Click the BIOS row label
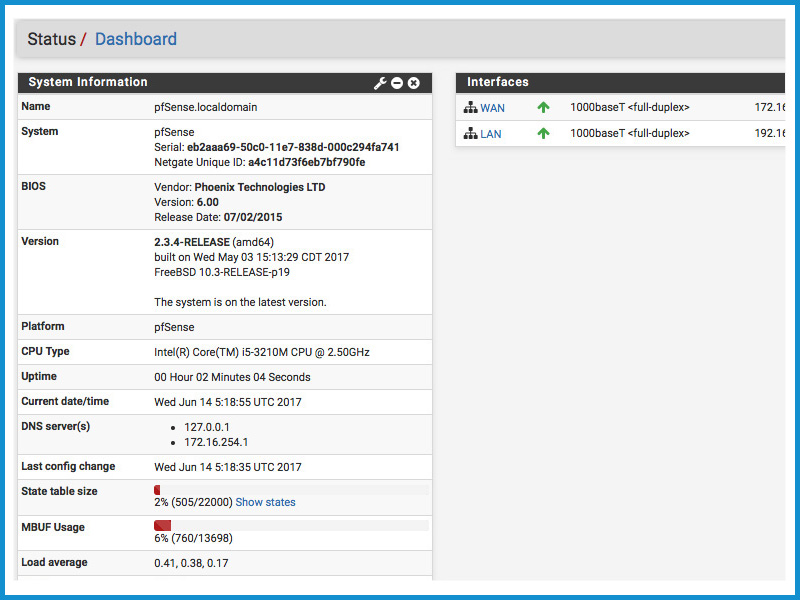Screen dimensions: 800x600 pyautogui.click(x=34, y=186)
